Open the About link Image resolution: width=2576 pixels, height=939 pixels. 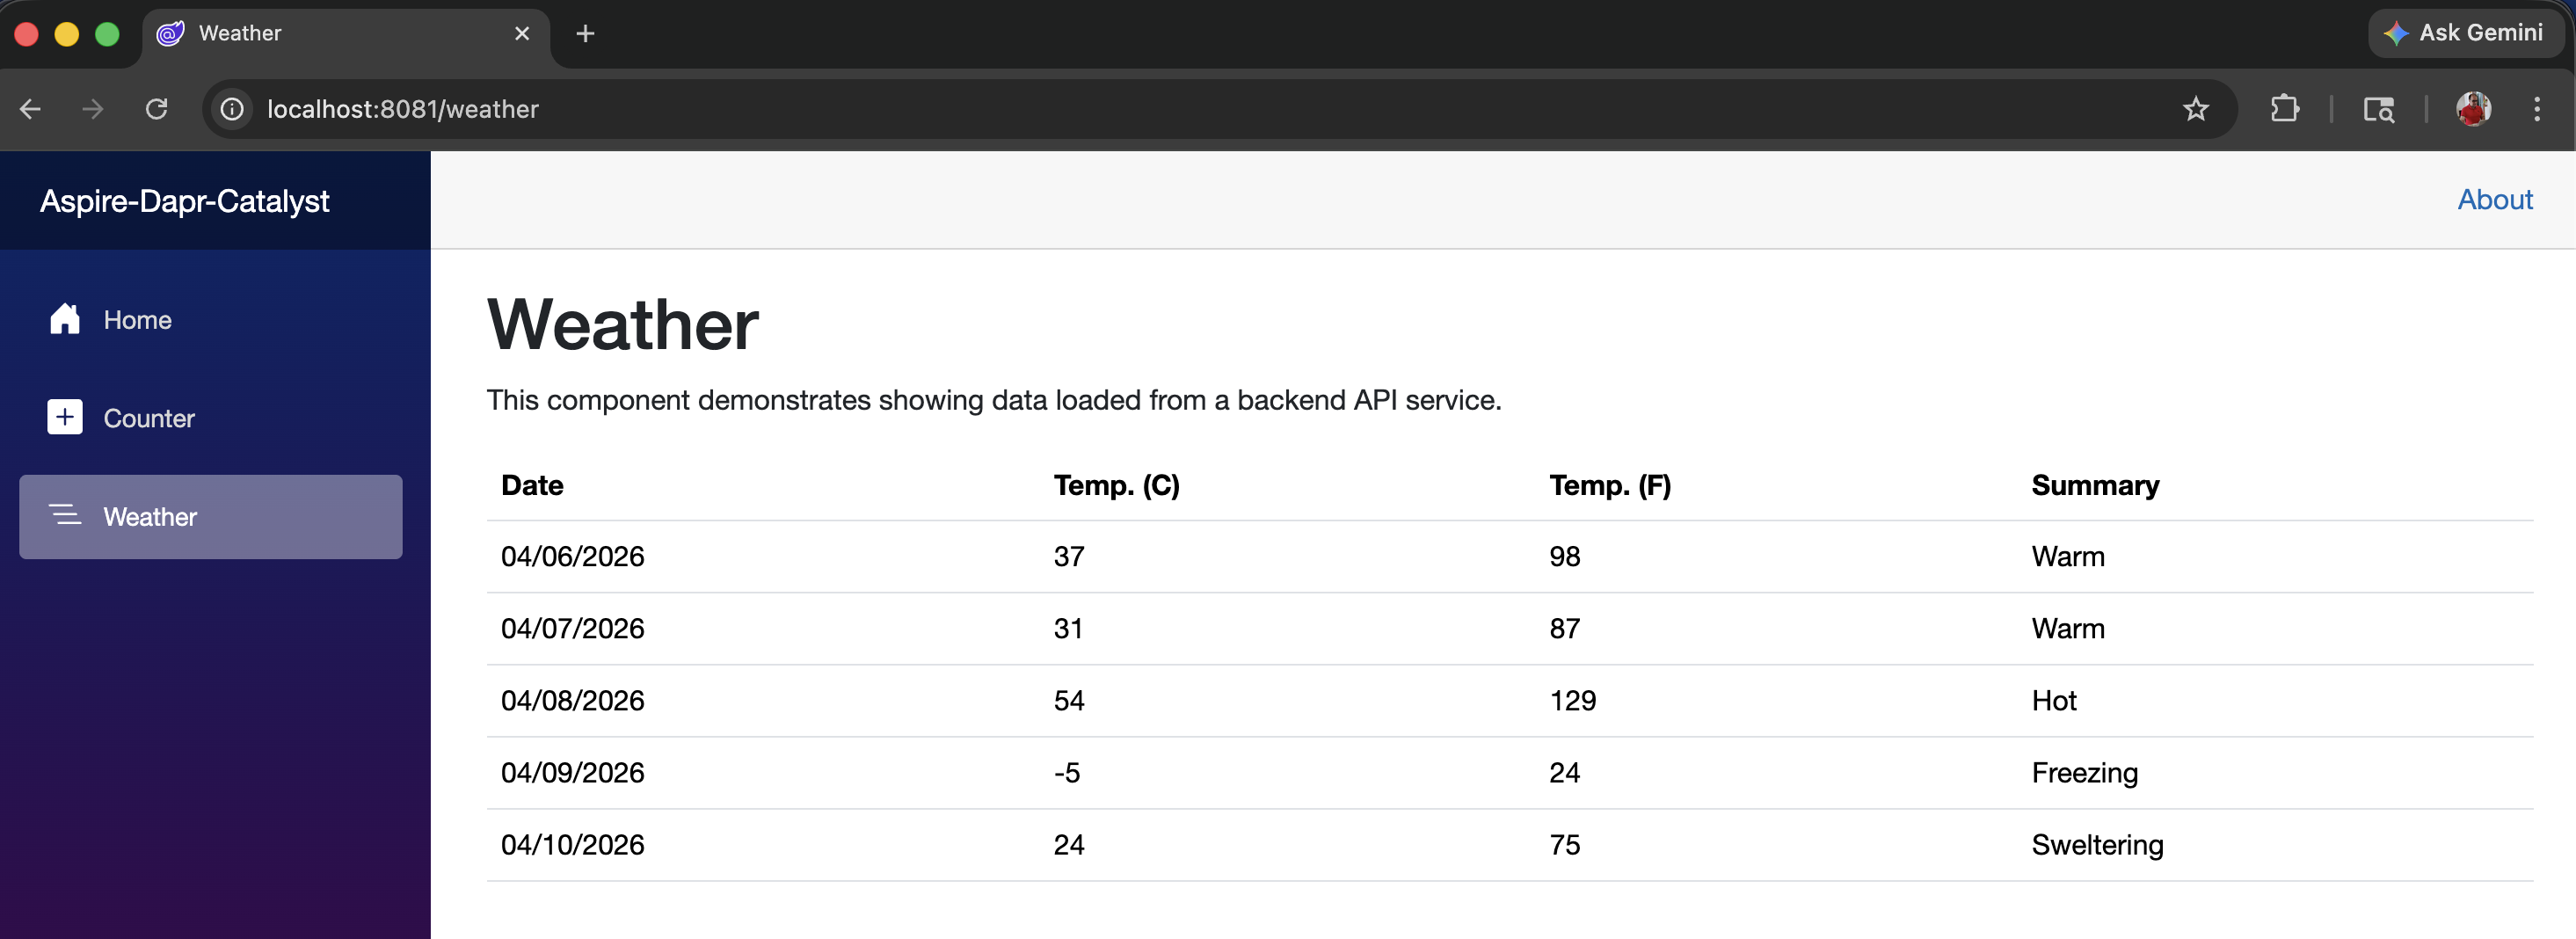[x=2494, y=200]
